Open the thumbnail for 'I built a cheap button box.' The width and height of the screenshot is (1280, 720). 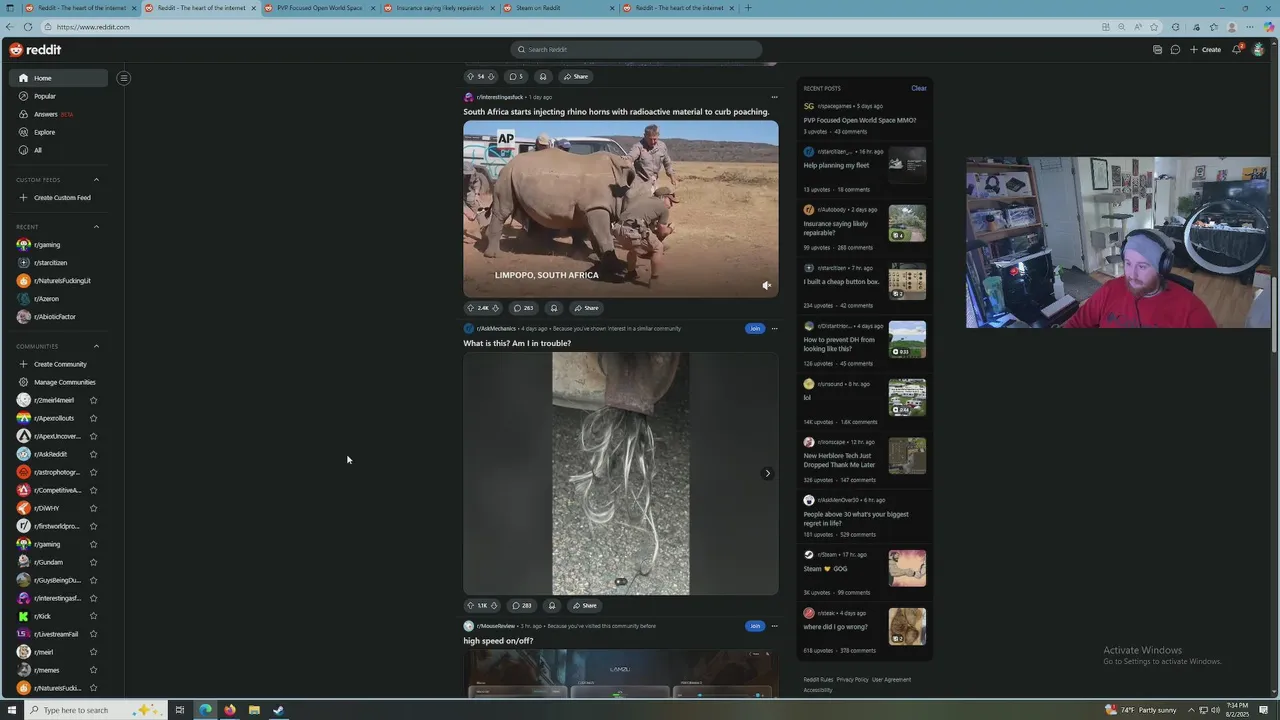(x=907, y=282)
